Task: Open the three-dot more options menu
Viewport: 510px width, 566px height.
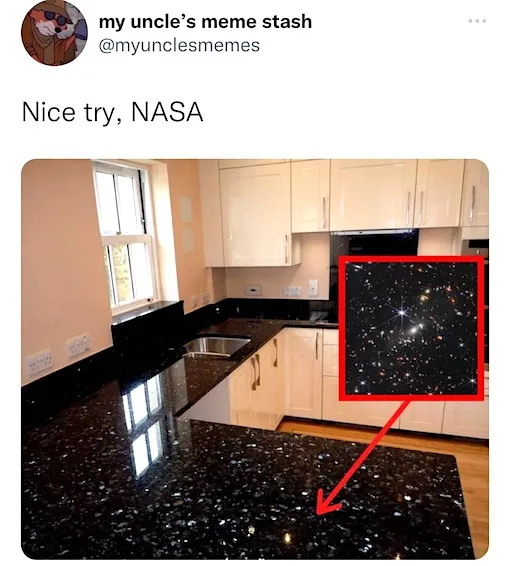Action: (477, 21)
